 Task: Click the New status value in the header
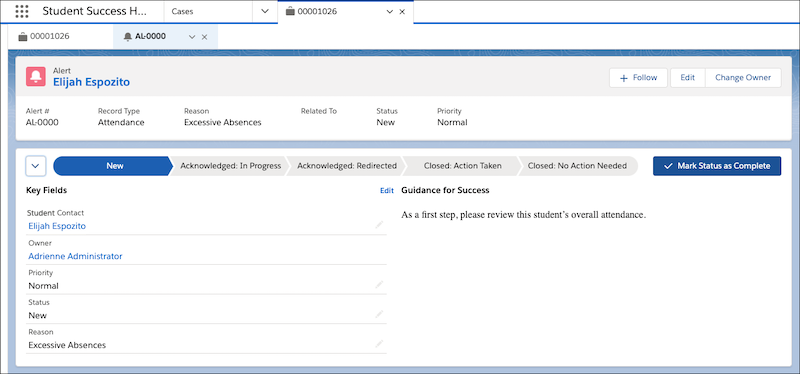pos(385,122)
